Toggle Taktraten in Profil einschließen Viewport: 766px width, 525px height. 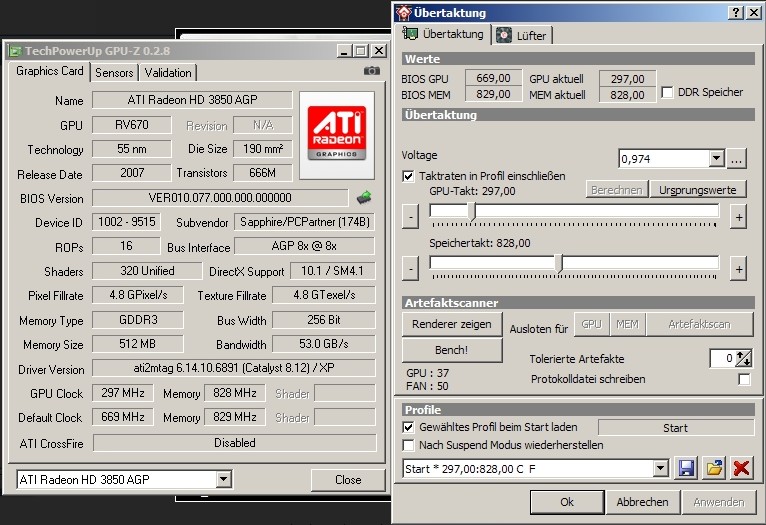click(408, 176)
